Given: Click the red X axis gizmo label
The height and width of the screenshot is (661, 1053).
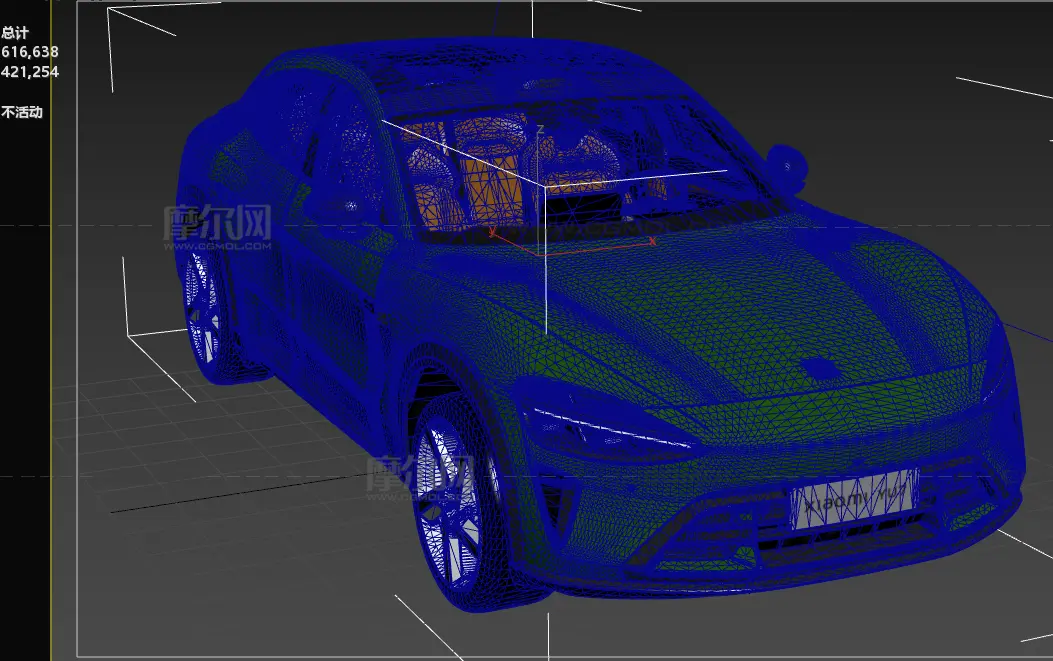Looking at the screenshot, I should click(x=652, y=241).
